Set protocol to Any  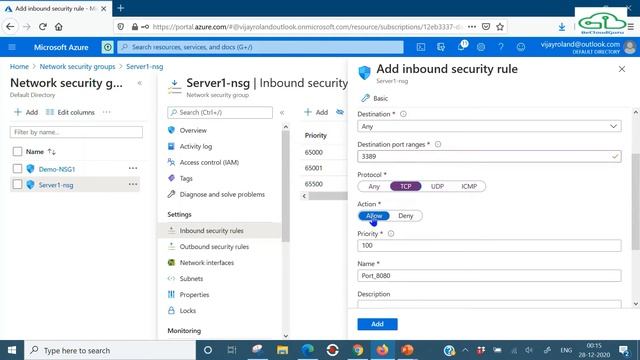pyautogui.click(x=374, y=186)
